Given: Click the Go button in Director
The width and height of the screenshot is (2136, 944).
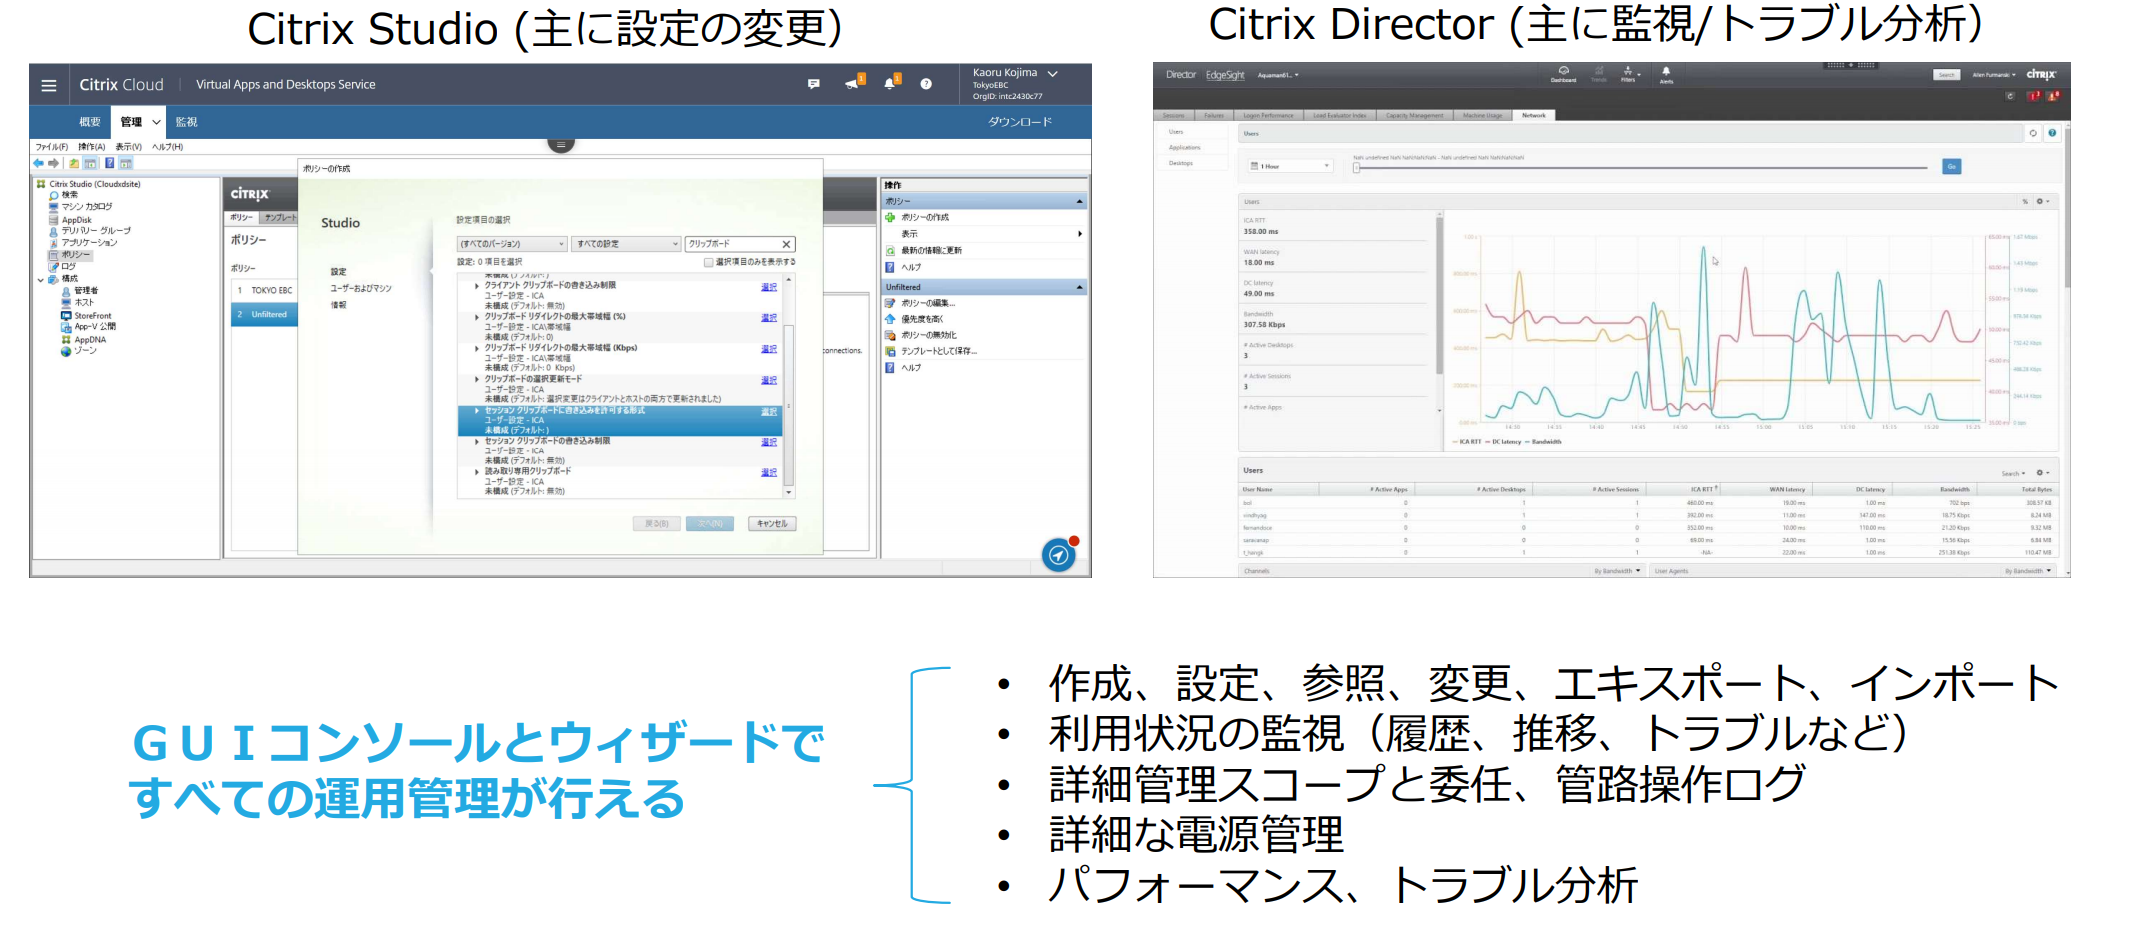Looking at the screenshot, I should pyautogui.click(x=1951, y=166).
